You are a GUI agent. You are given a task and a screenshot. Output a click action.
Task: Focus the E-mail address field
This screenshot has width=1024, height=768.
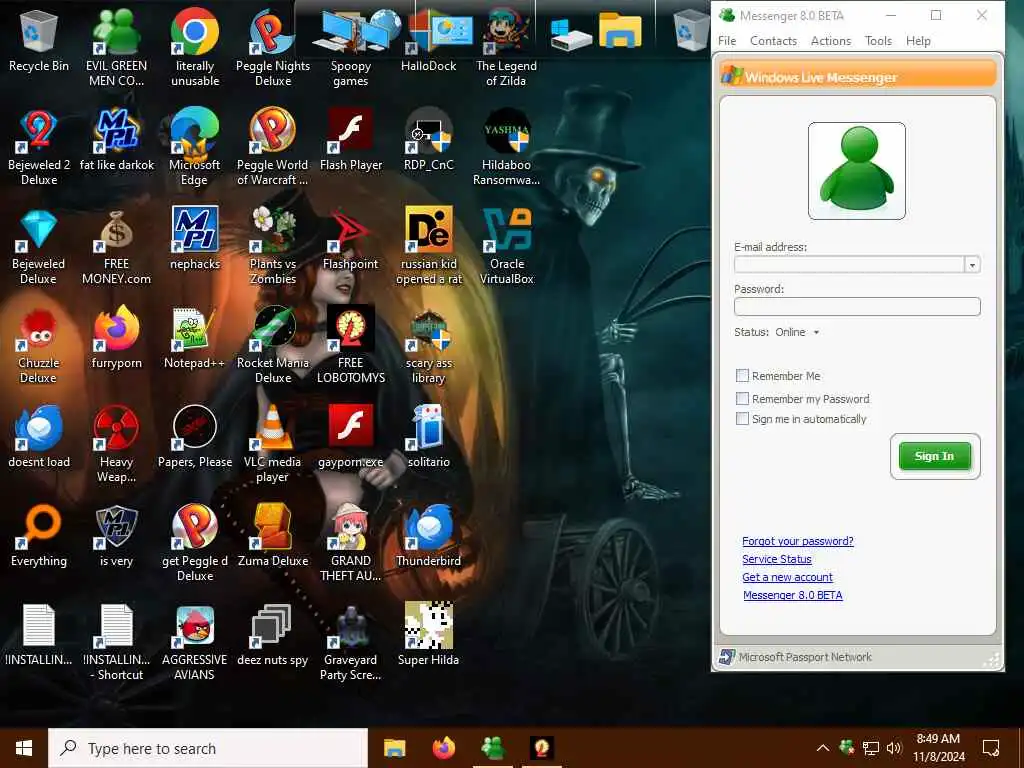(849, 264)
